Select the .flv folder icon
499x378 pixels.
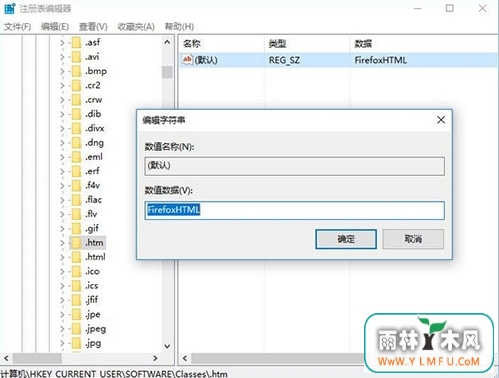pos(76,215)
